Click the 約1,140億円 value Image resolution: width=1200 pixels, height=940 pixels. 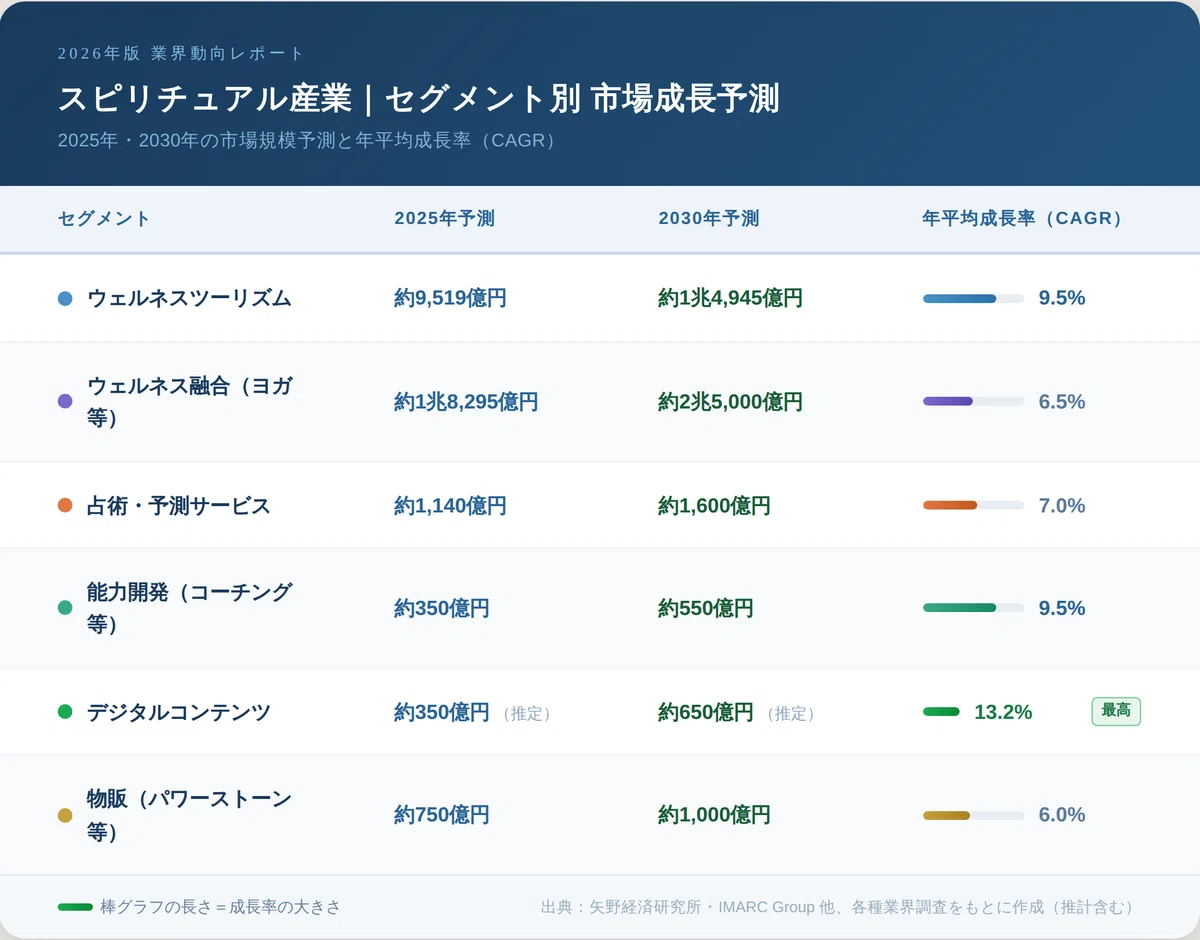[450, 505]
